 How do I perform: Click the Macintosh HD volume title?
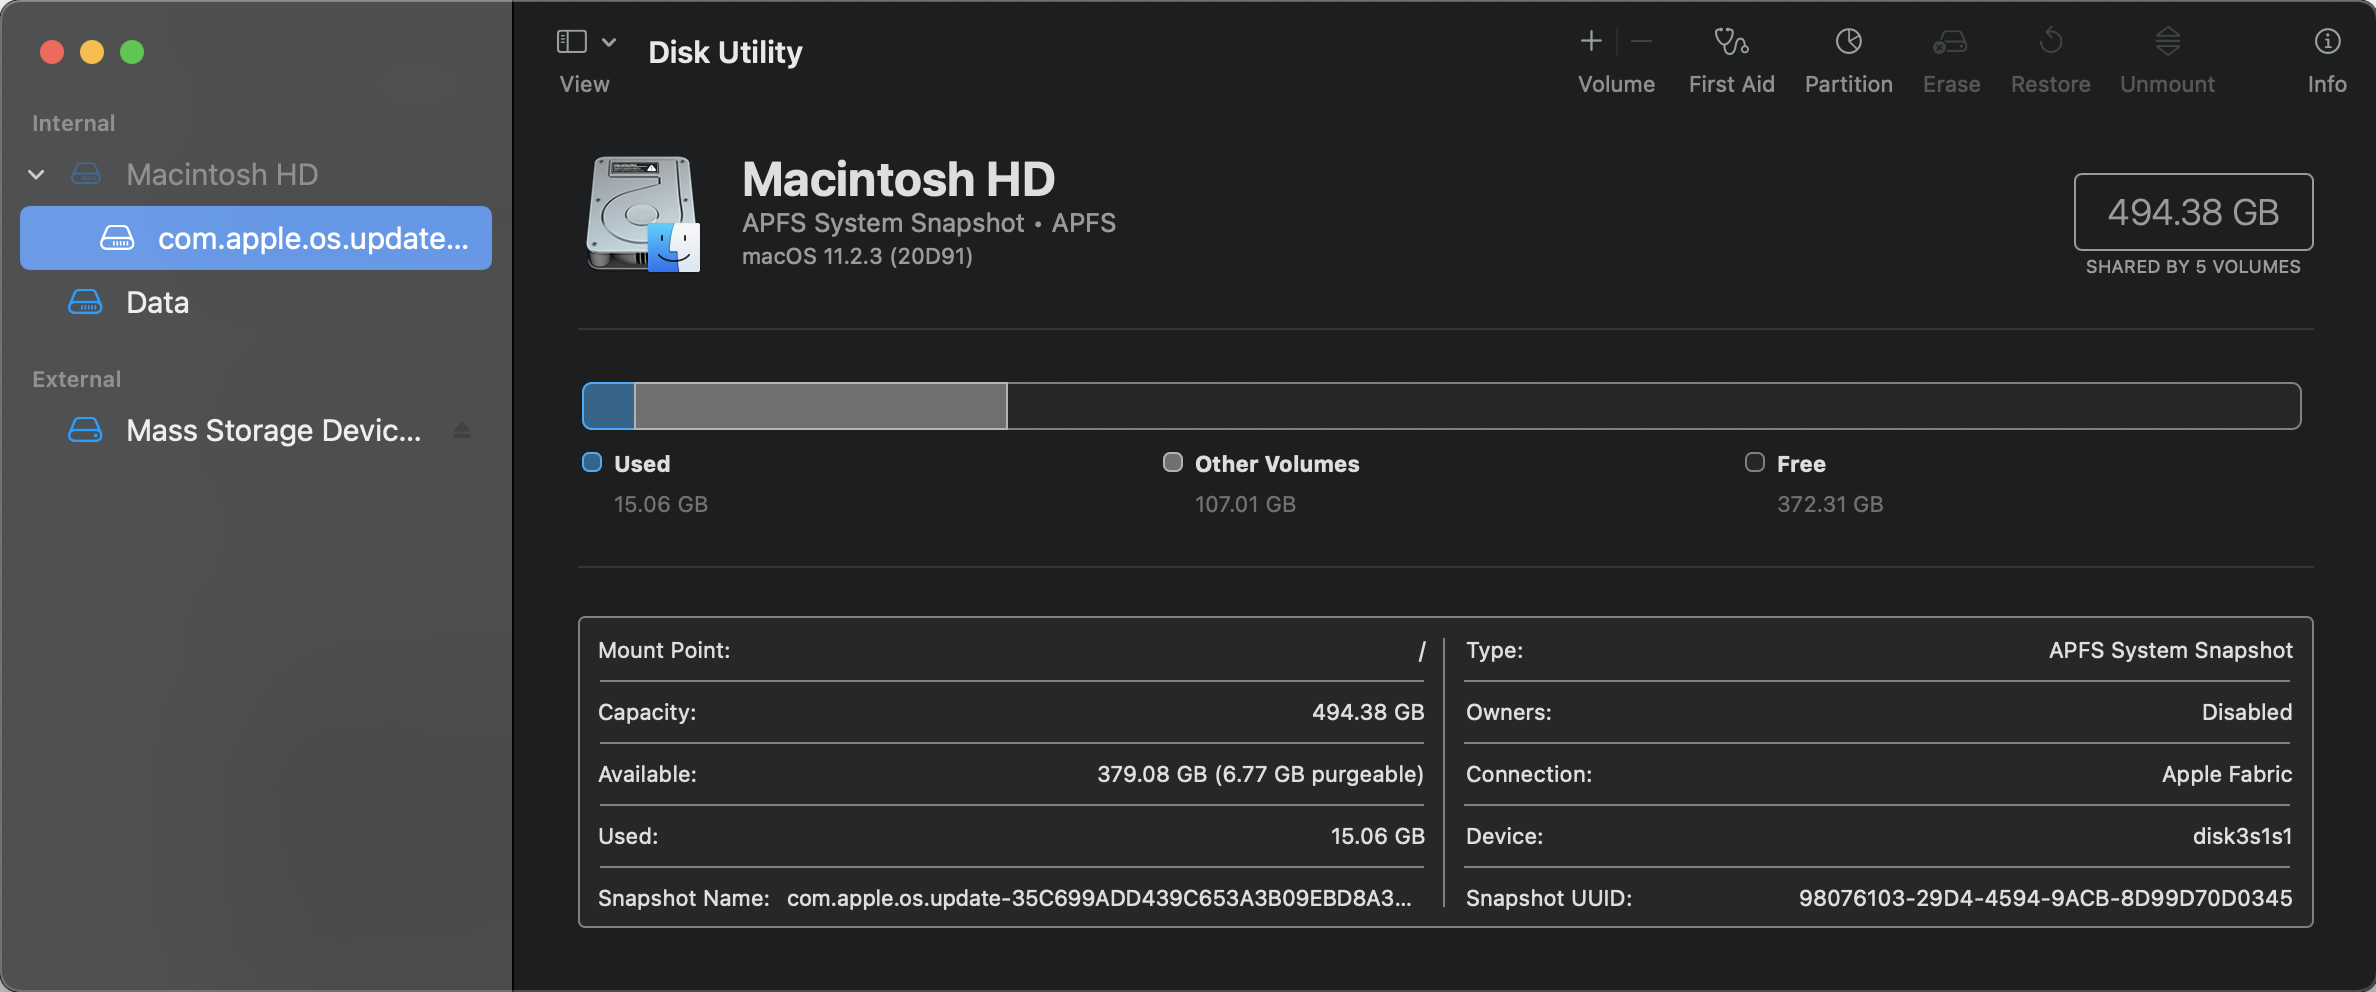(898, 179)
